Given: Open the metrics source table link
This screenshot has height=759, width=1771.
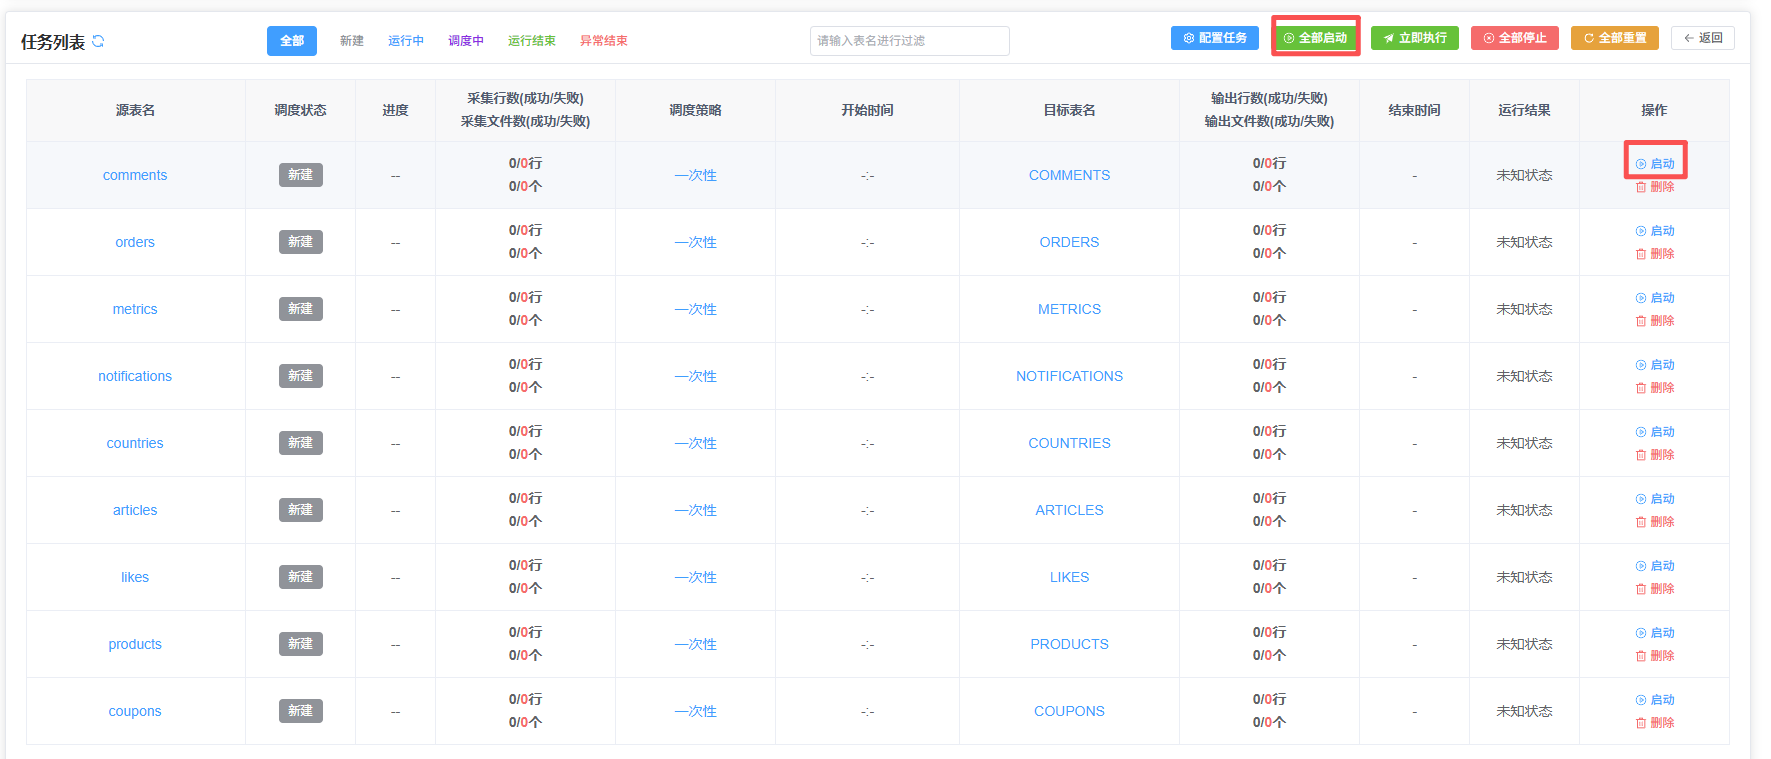Looking at the screenshot, I should coord(135,309).
